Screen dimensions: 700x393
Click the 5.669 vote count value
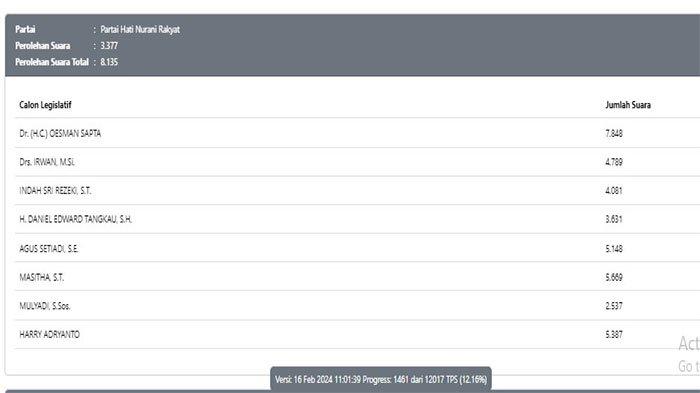[614, 277]
